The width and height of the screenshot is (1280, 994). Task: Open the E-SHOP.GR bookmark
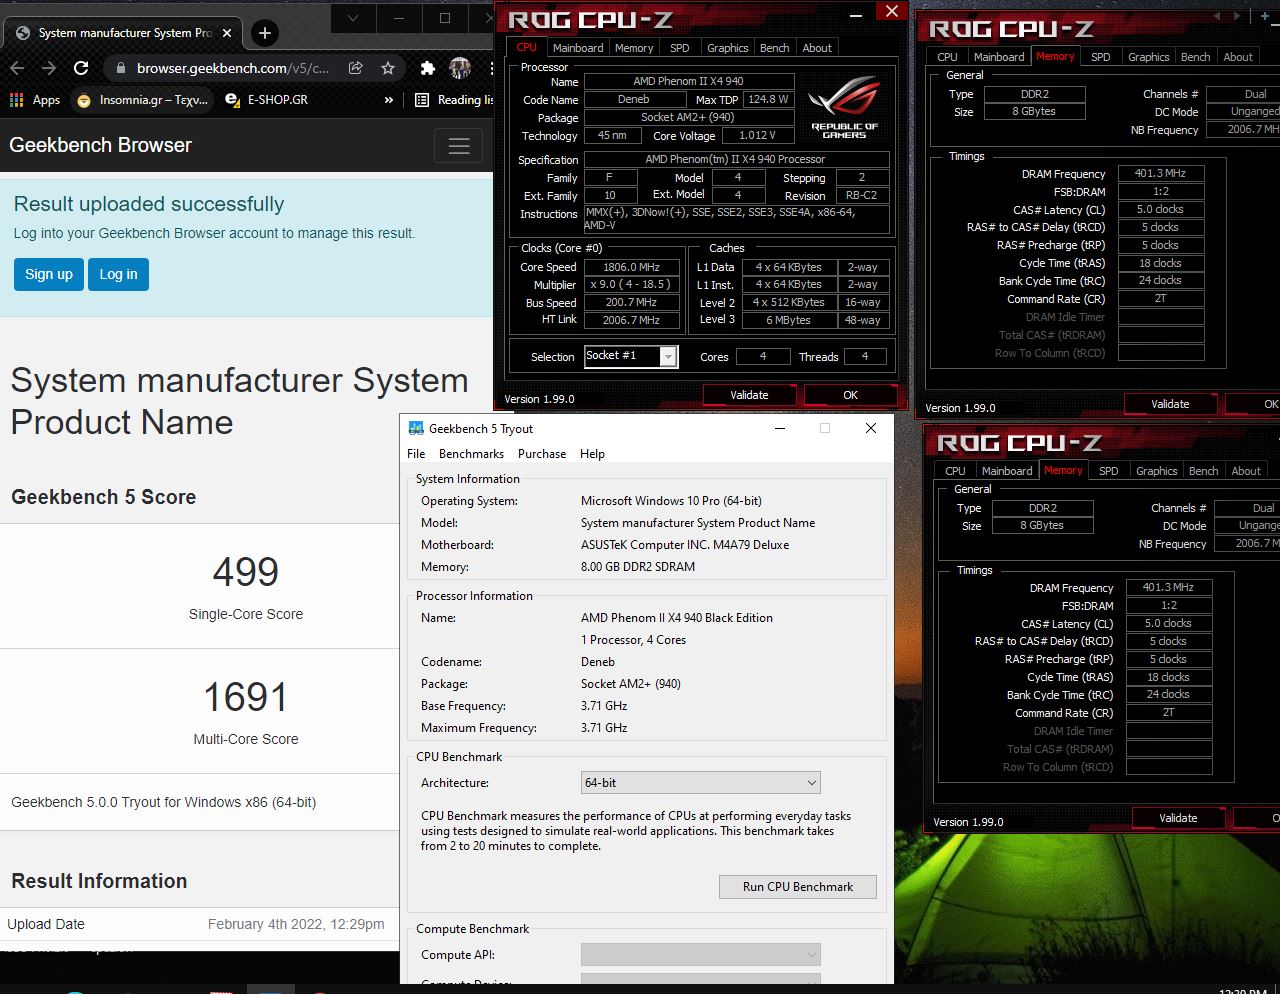pyautogui.click(x=267, y=100)
